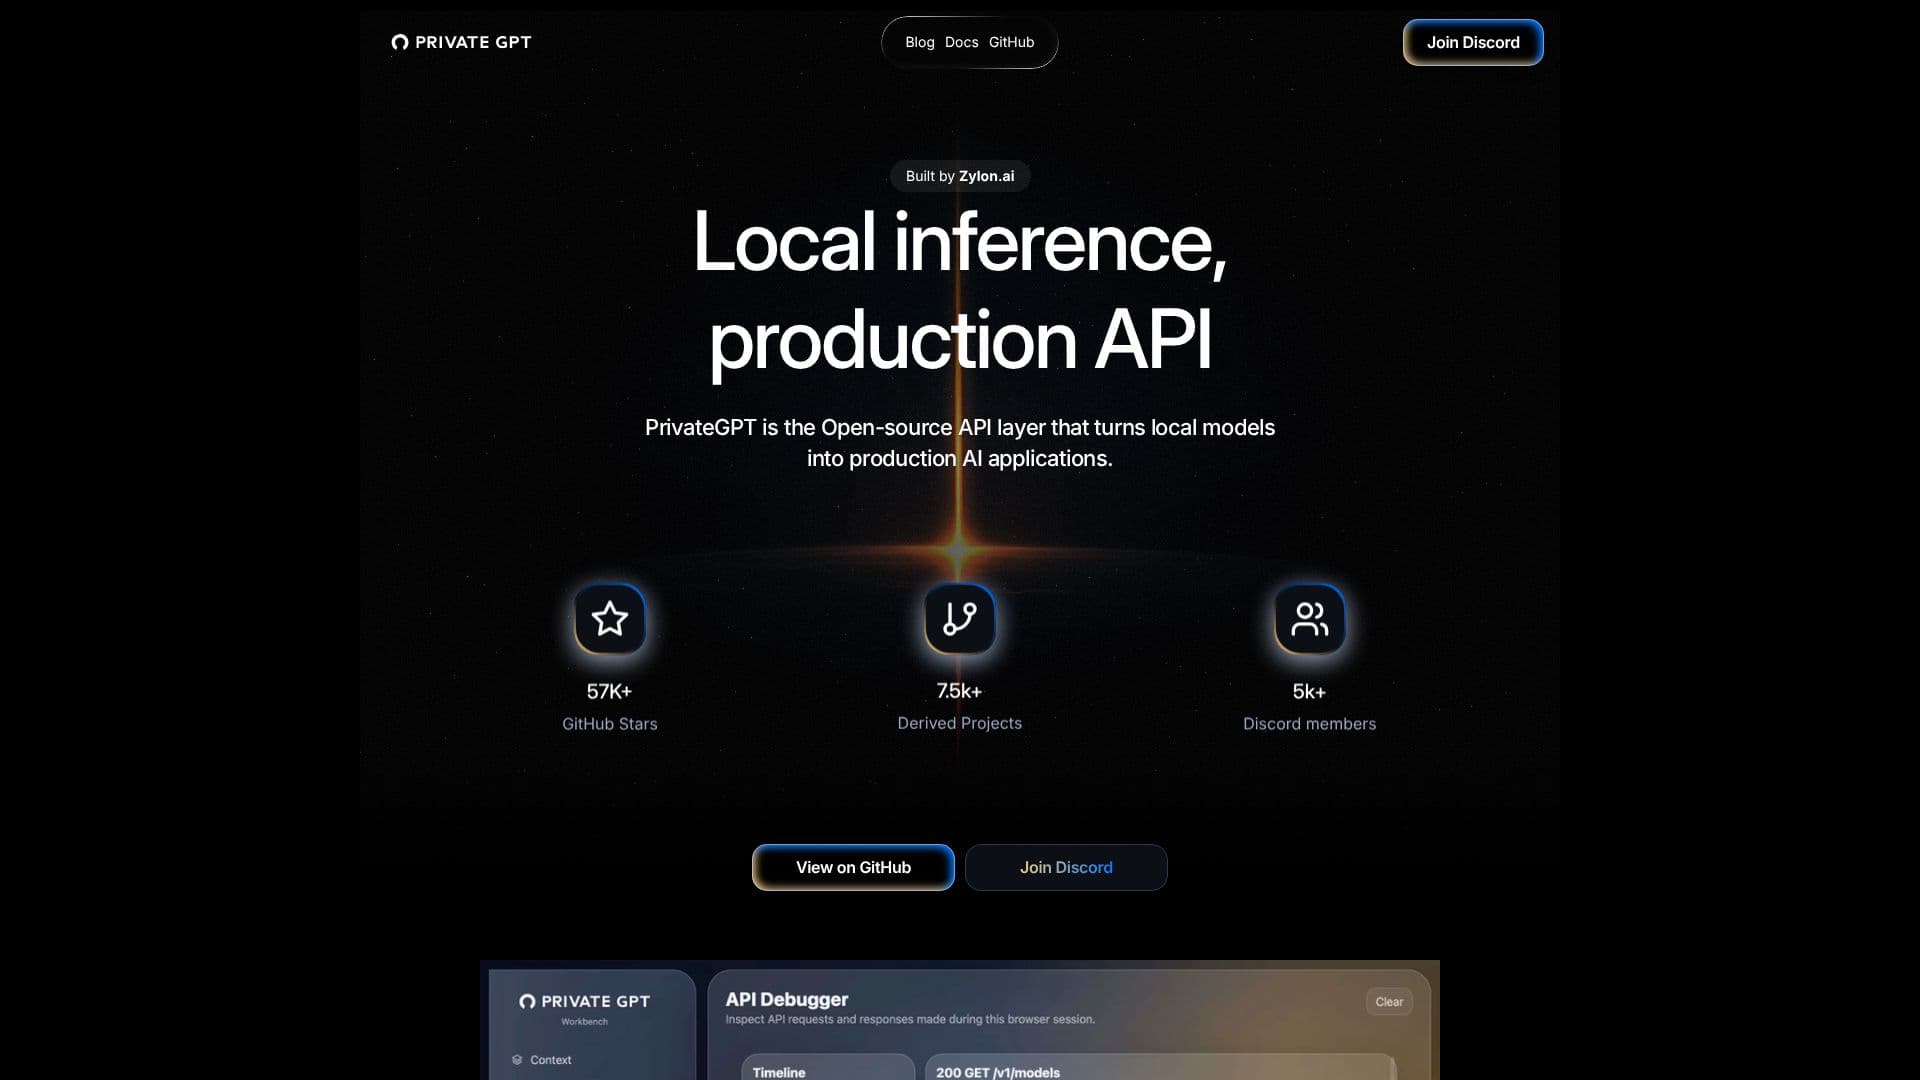This screenshot has width=1920, height=1080.
Task: Click the top-right Join Discord button
Action: tap(1473, 42)
